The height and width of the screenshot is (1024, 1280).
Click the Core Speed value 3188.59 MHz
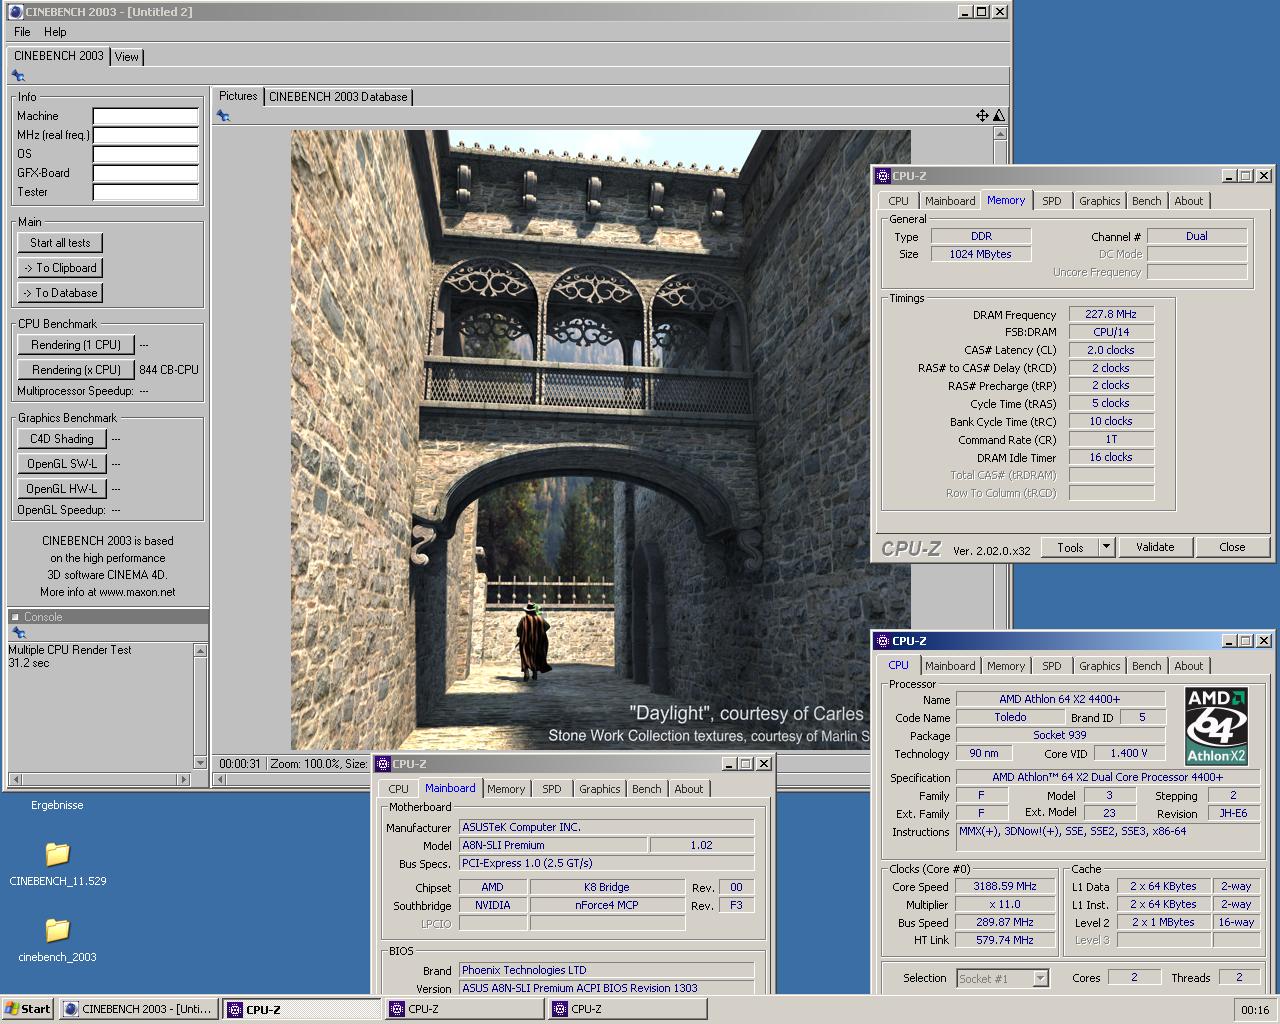coord(1005,887)
